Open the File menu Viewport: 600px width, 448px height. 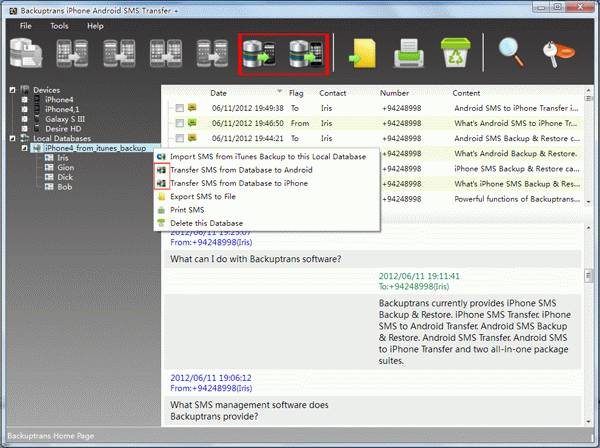pyautogui.click(x=26, y=26)
